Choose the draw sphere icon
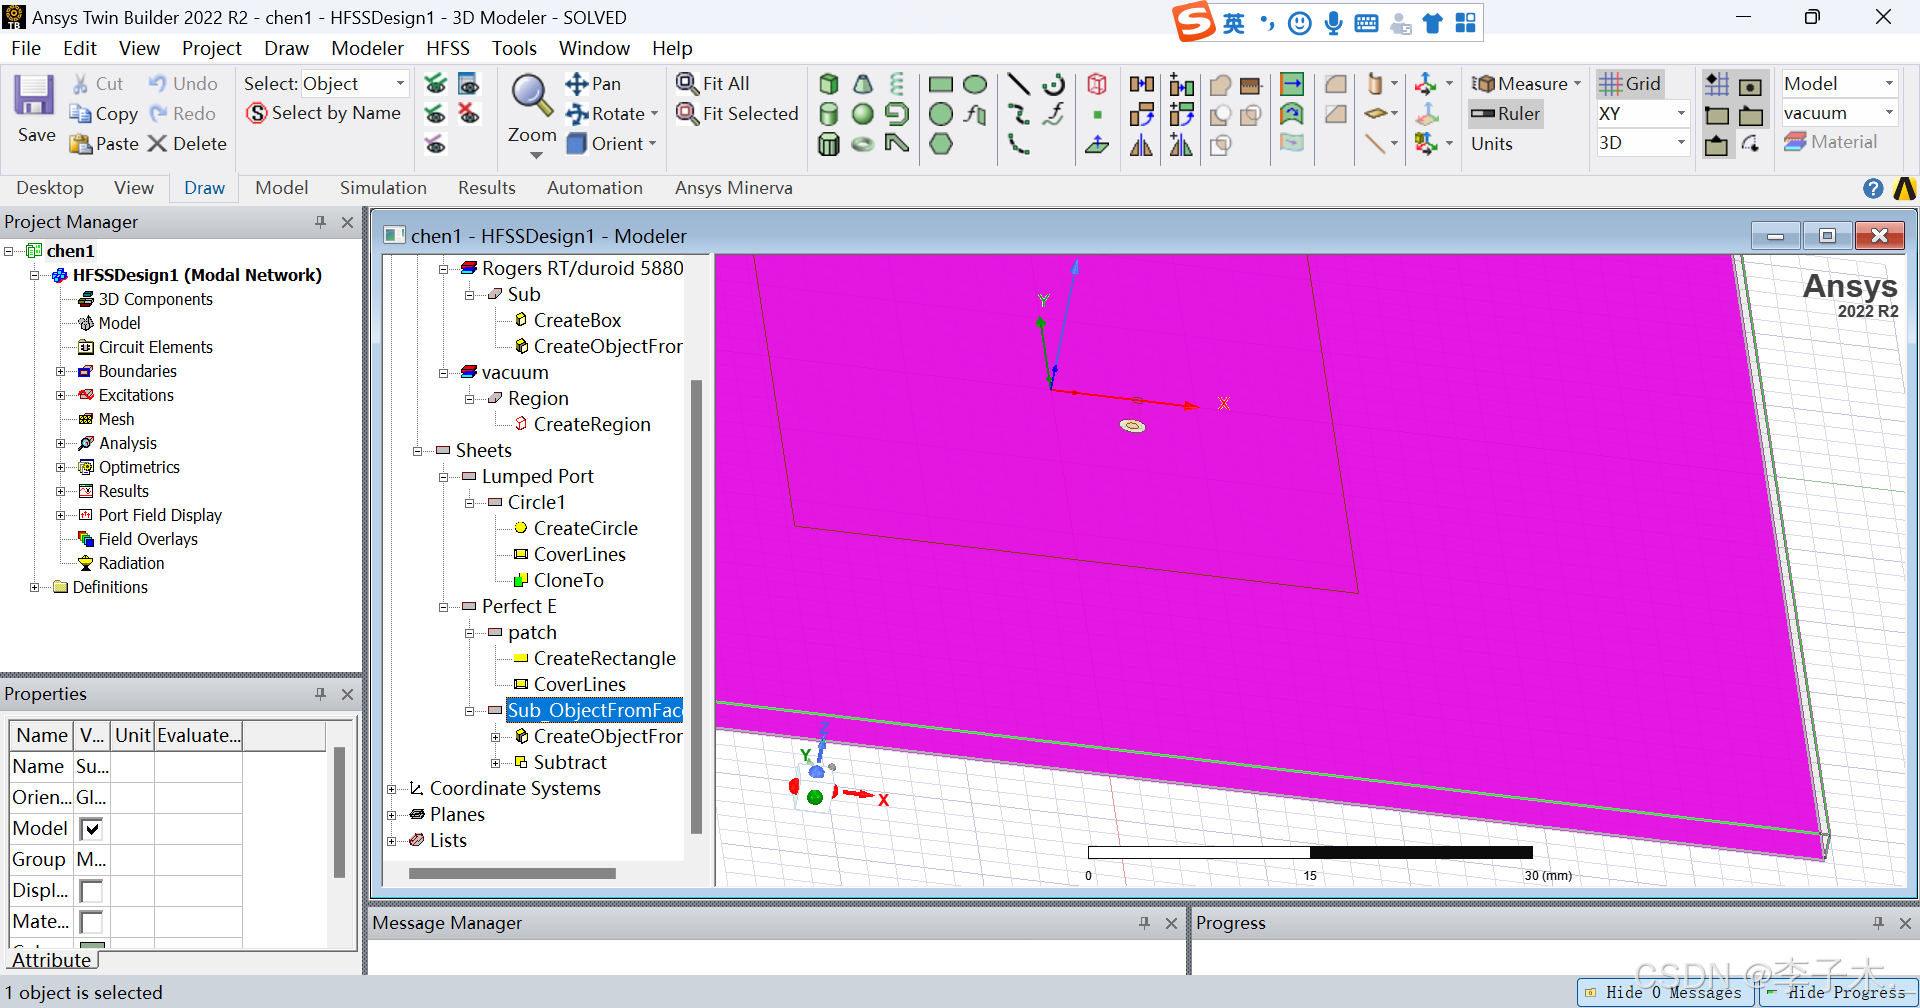Screen dimensions: 1920x1008 pyautogui.click(x=862, y=114)
